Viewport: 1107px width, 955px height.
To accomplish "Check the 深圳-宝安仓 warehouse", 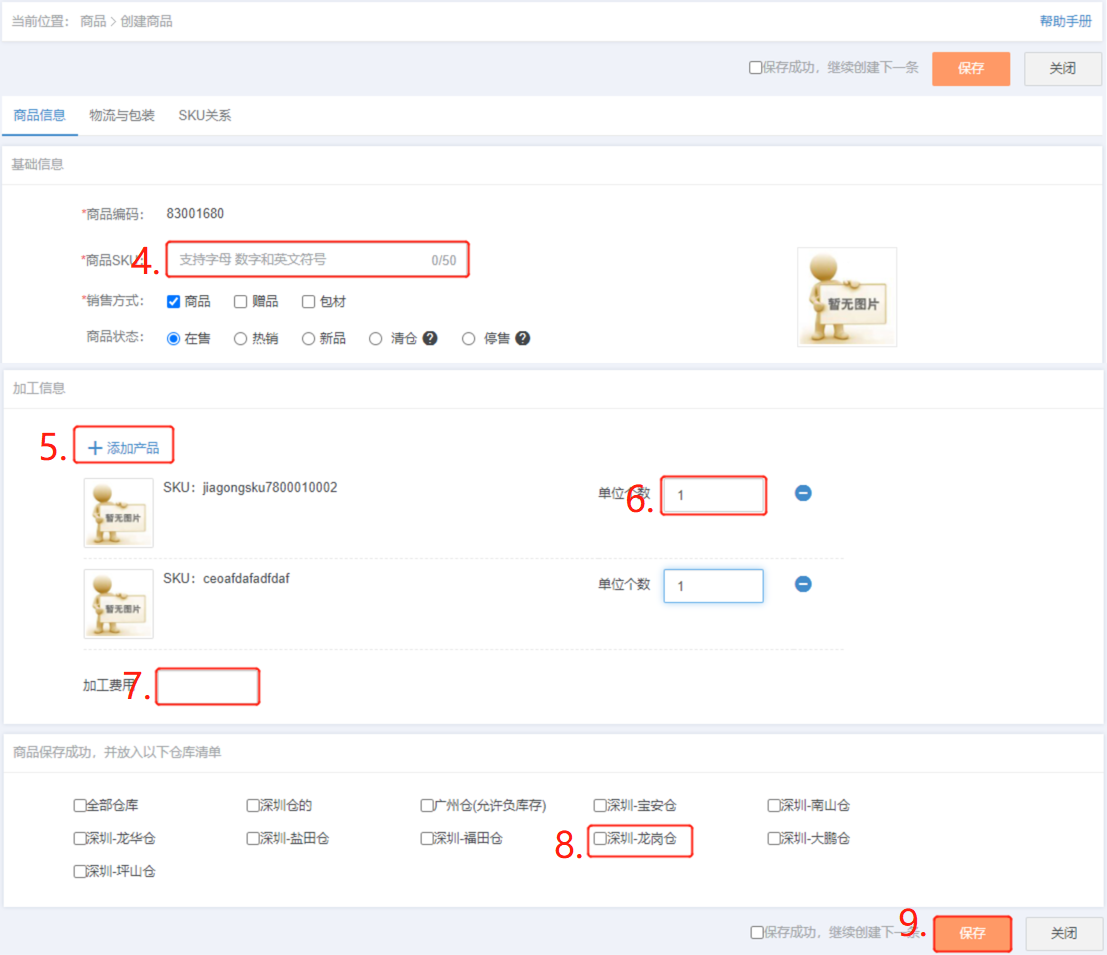I will pyautogui.click(x=599, y=805).
